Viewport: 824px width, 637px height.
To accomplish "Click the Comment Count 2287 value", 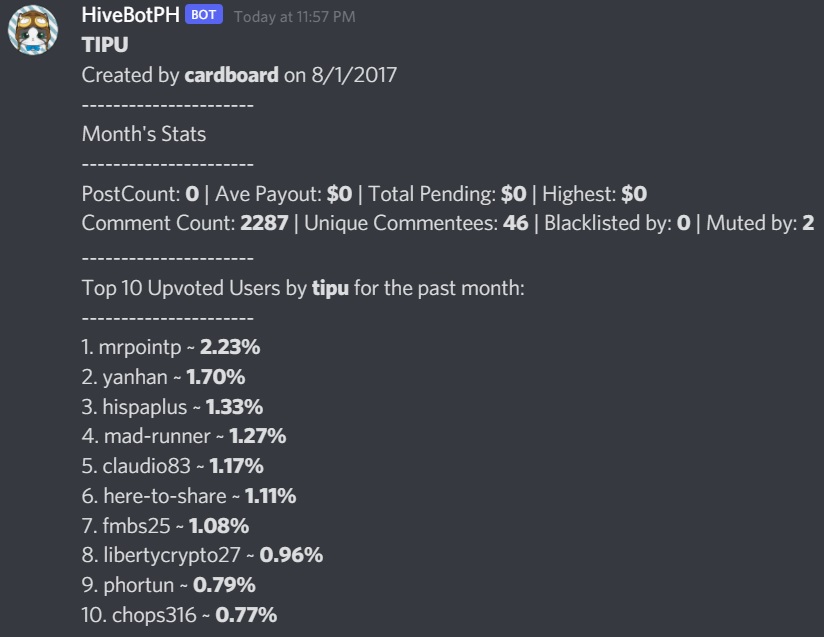I will (264, 223).
